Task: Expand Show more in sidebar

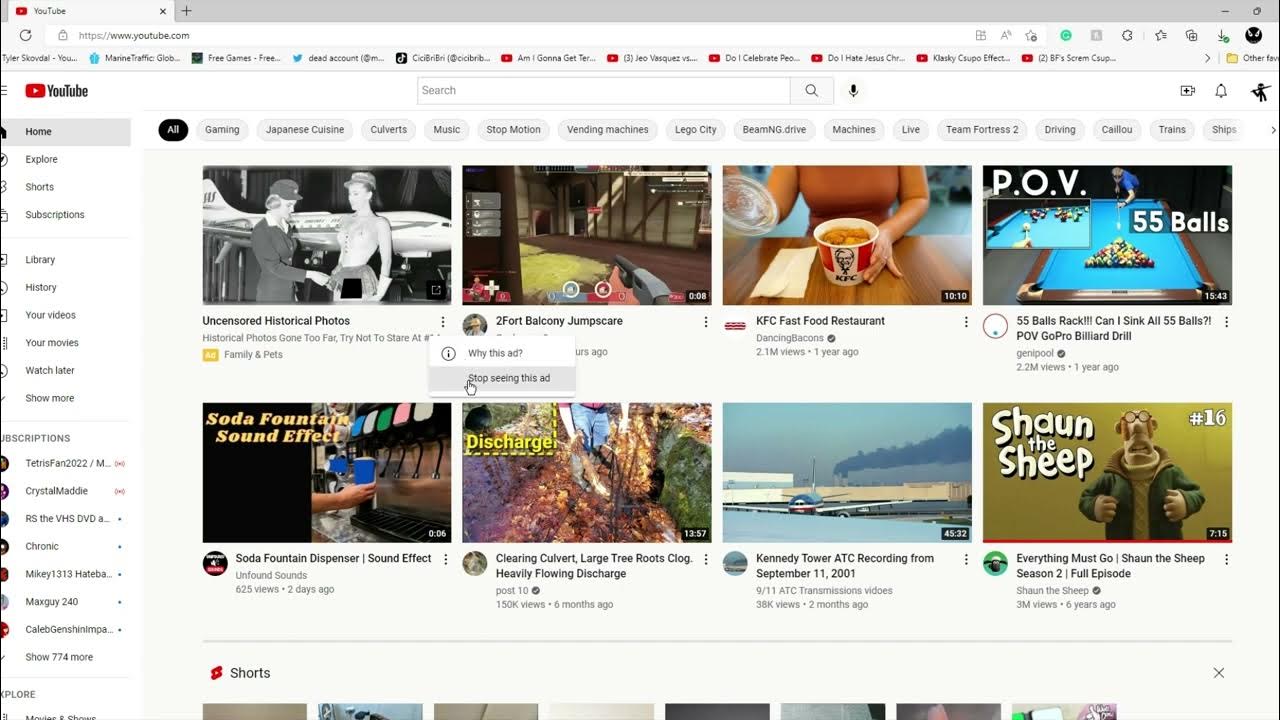Action: pos(65,398)
